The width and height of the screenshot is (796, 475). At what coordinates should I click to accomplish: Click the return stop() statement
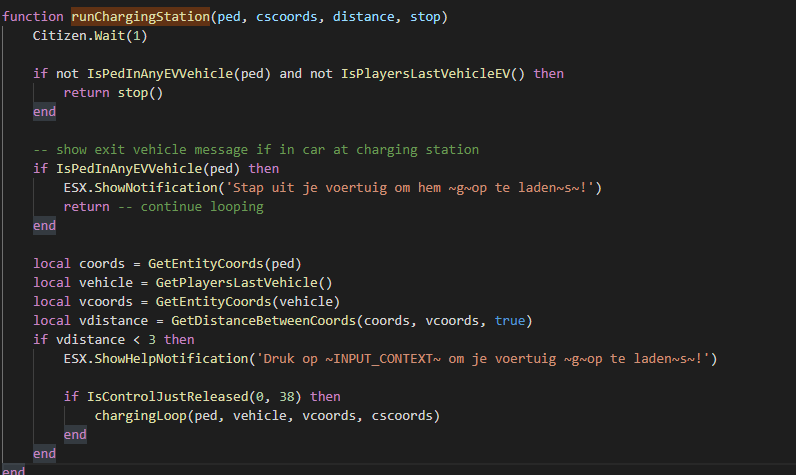112,93
